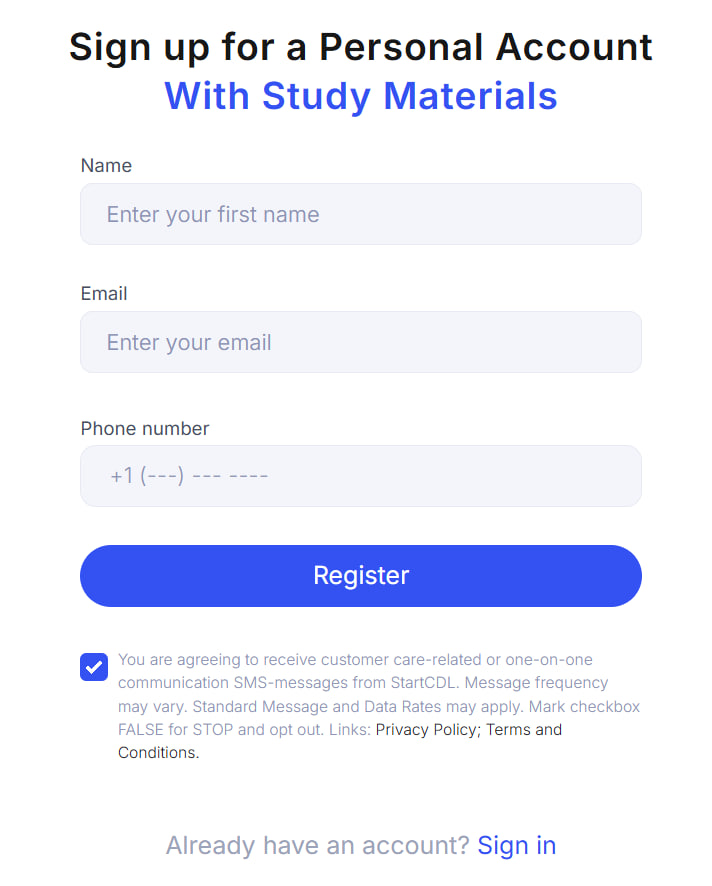Image resolution: width=712 pixels, height=886 pixels.
Task: Click the Email field label
Action: point(104,294)
